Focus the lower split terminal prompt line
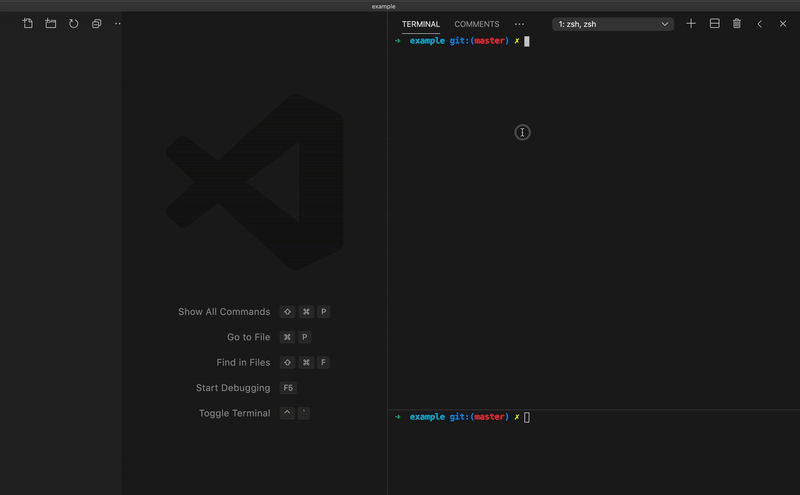 coord(462,417)
